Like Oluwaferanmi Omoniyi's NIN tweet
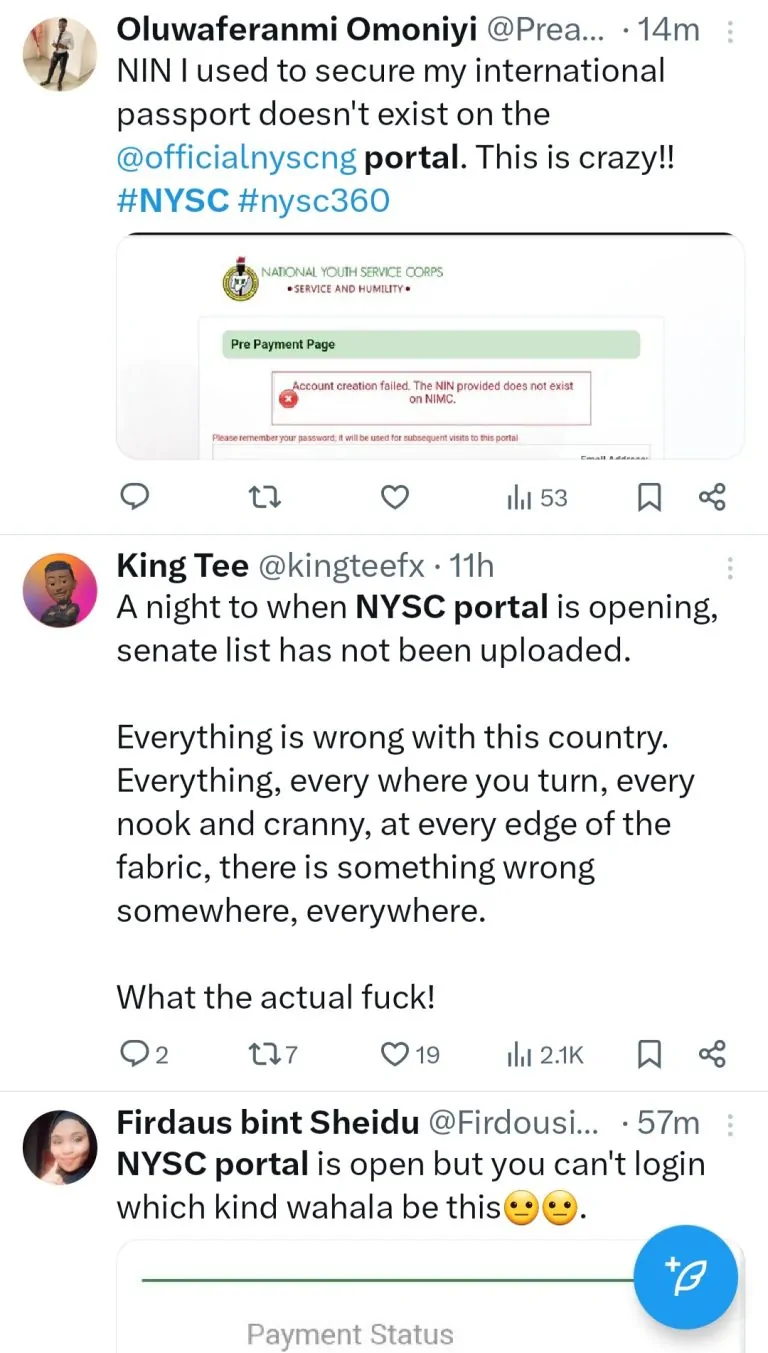The height and width of the screenshot is (1353, 768). point(396,497)
